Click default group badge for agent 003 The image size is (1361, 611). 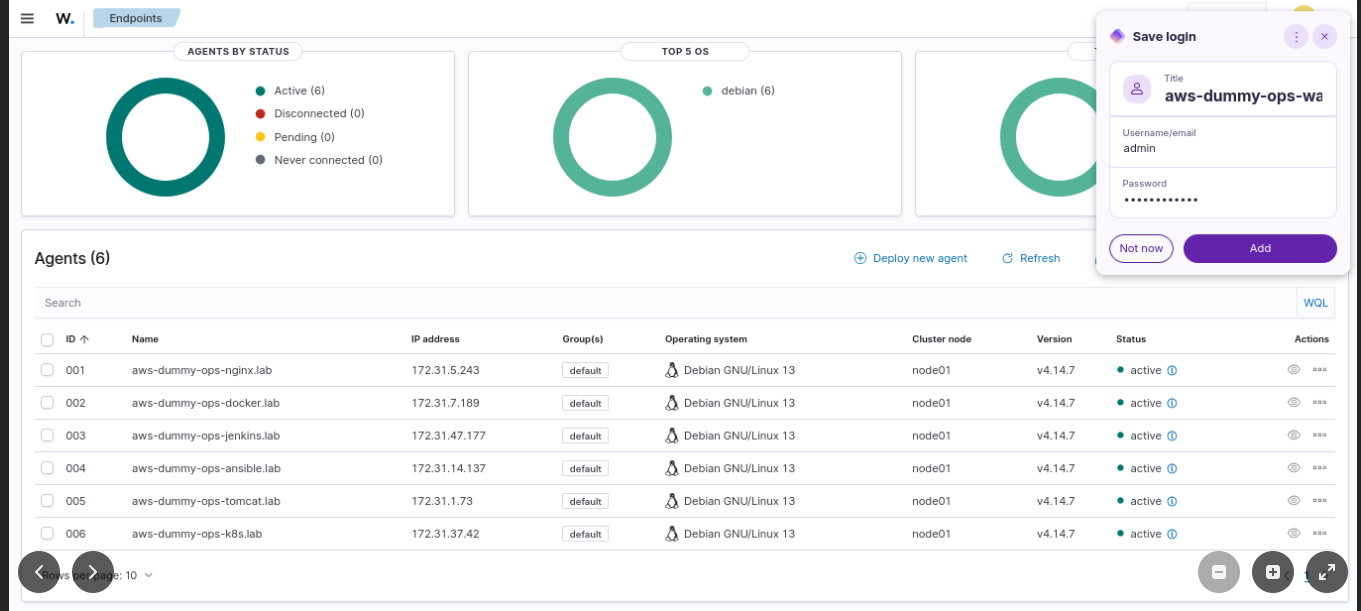pos(585,436)
